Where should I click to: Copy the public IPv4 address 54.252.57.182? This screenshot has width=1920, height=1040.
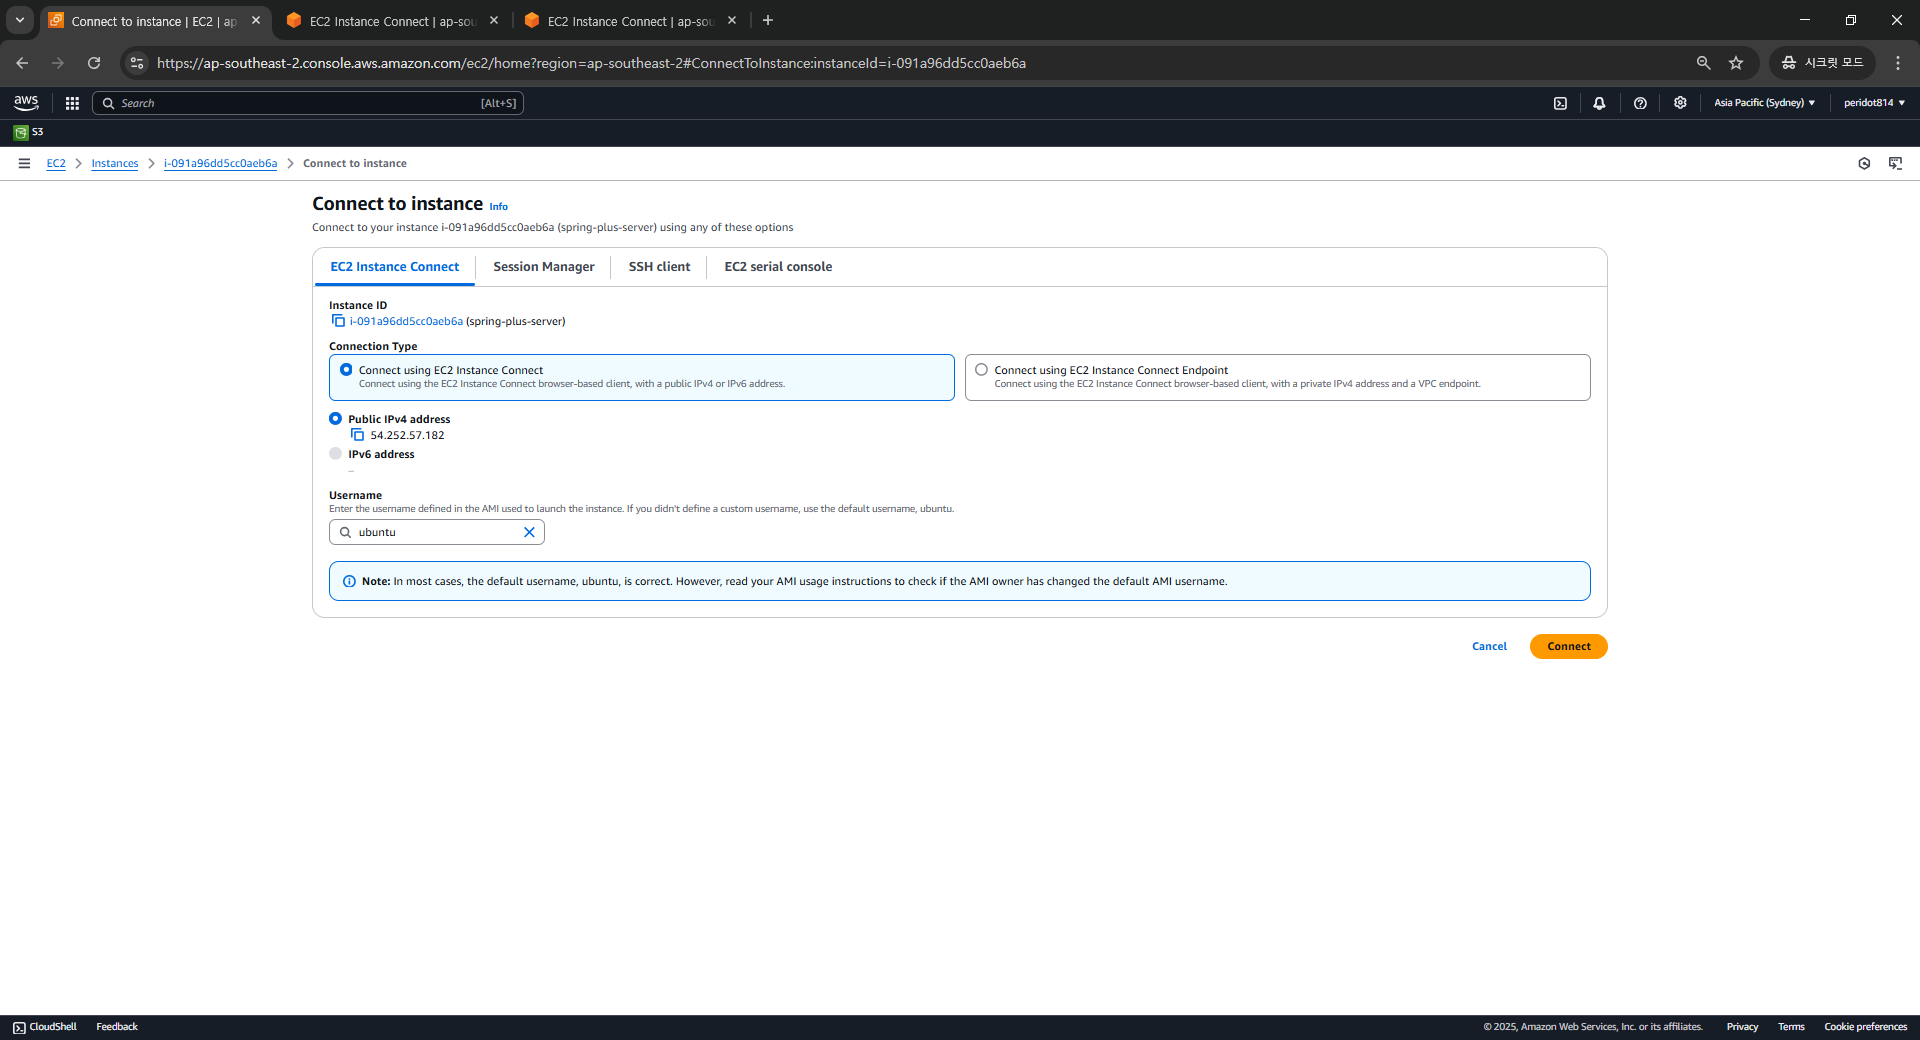[357, 435]
